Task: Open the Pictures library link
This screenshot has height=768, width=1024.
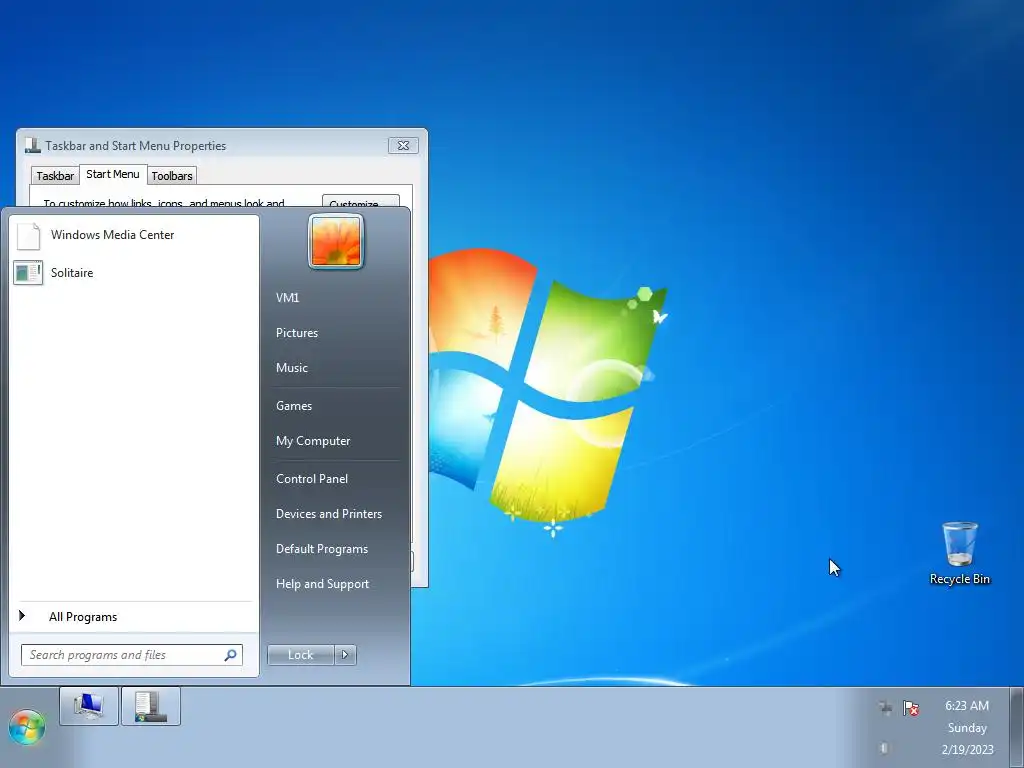Action: 296,333
